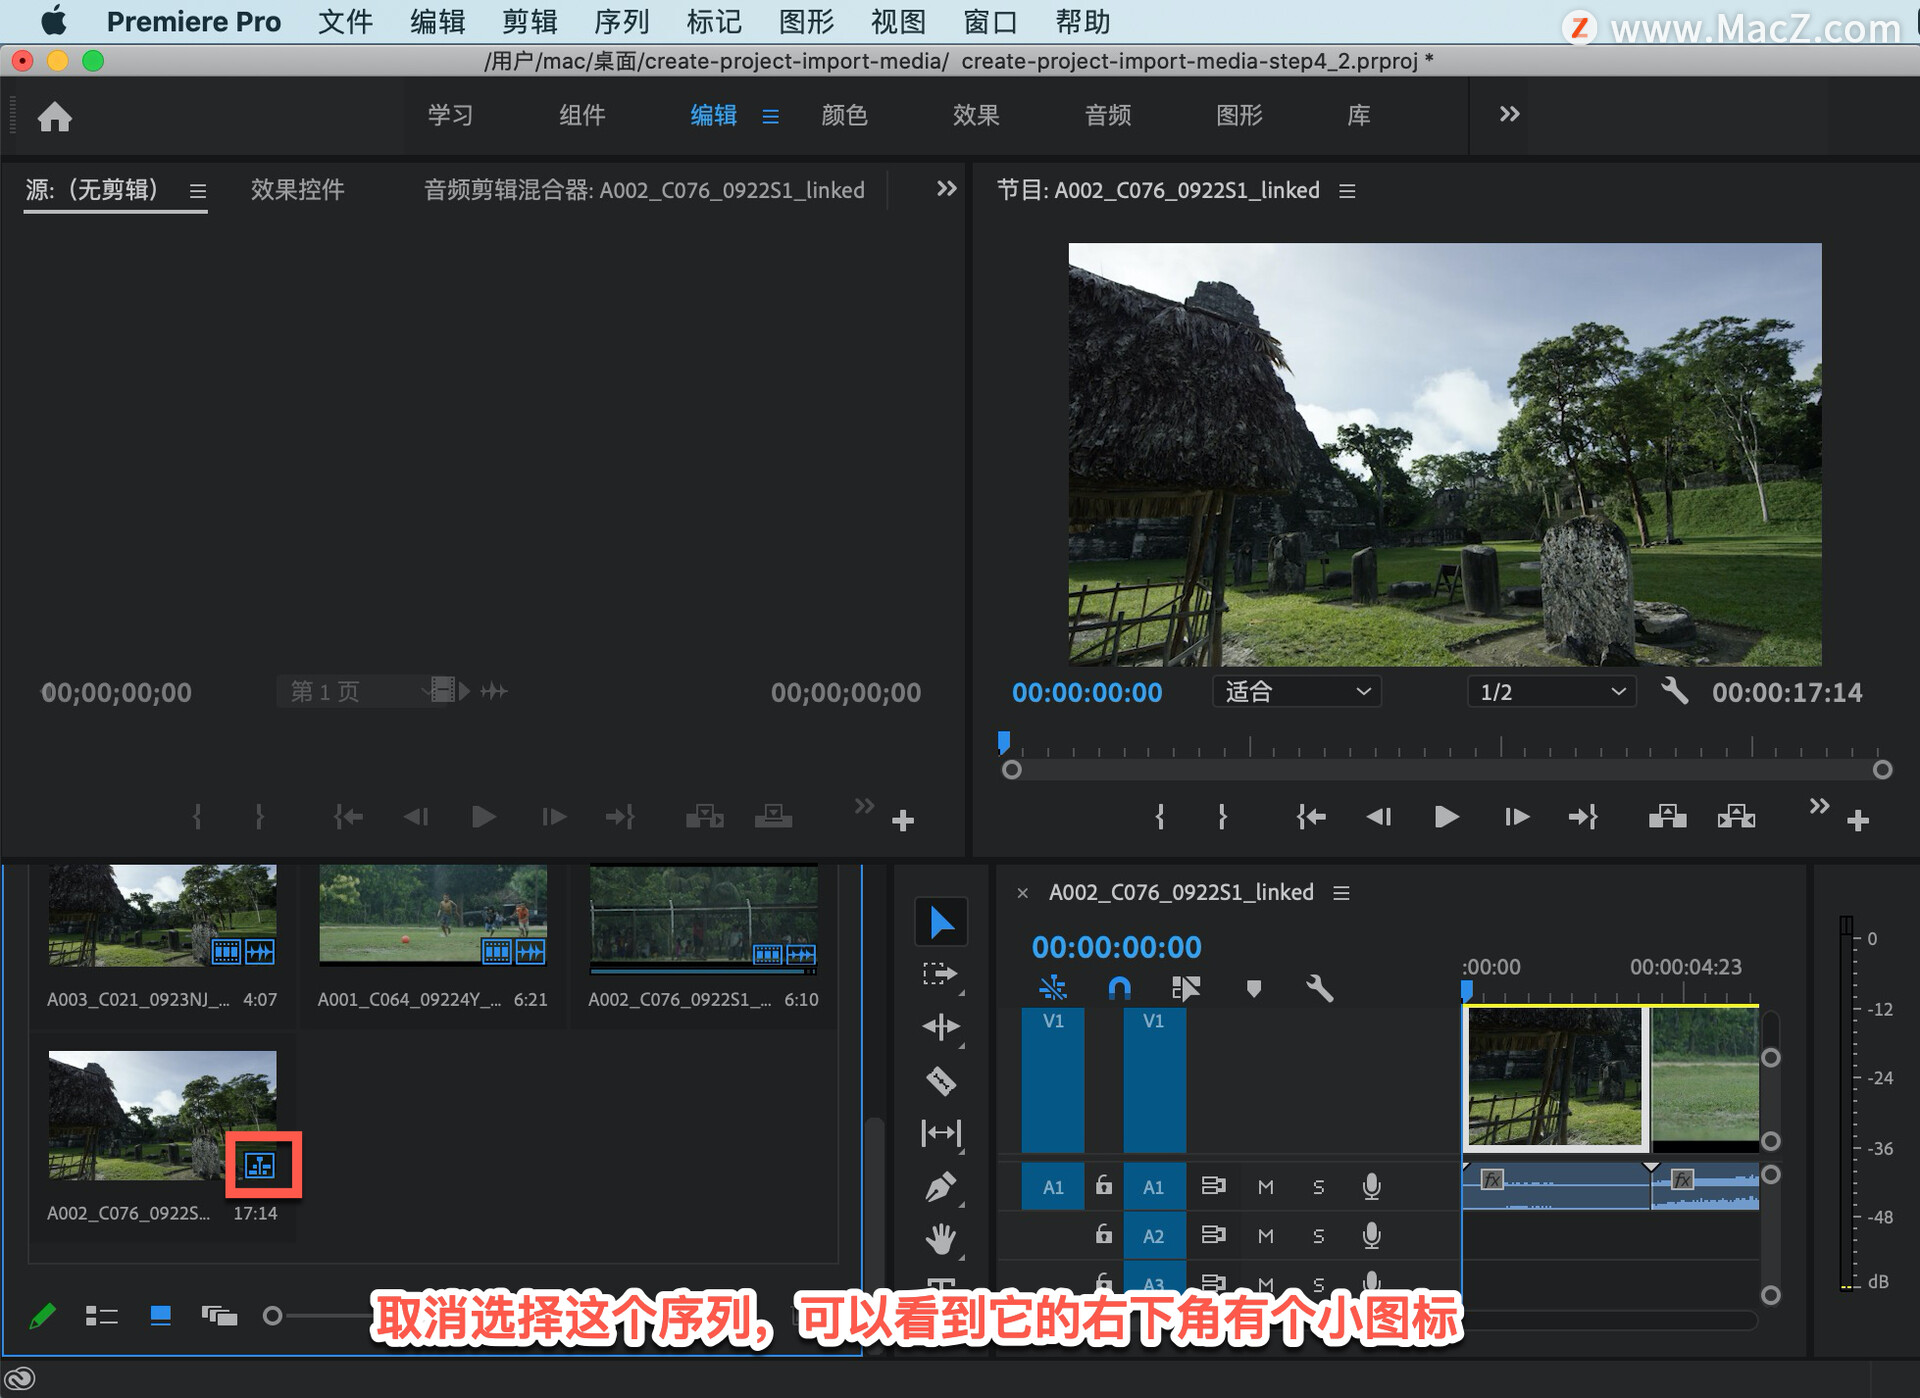Open the zoom level dropdown
1920x1398 pixels.
1296,692
